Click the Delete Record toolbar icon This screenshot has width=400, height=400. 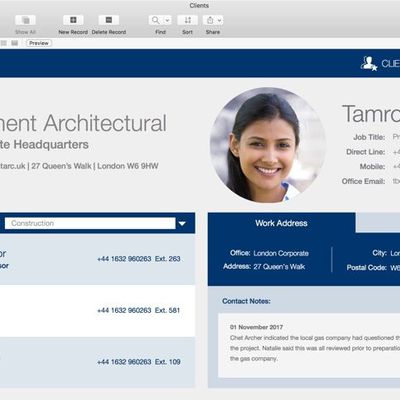coord(109,20)
